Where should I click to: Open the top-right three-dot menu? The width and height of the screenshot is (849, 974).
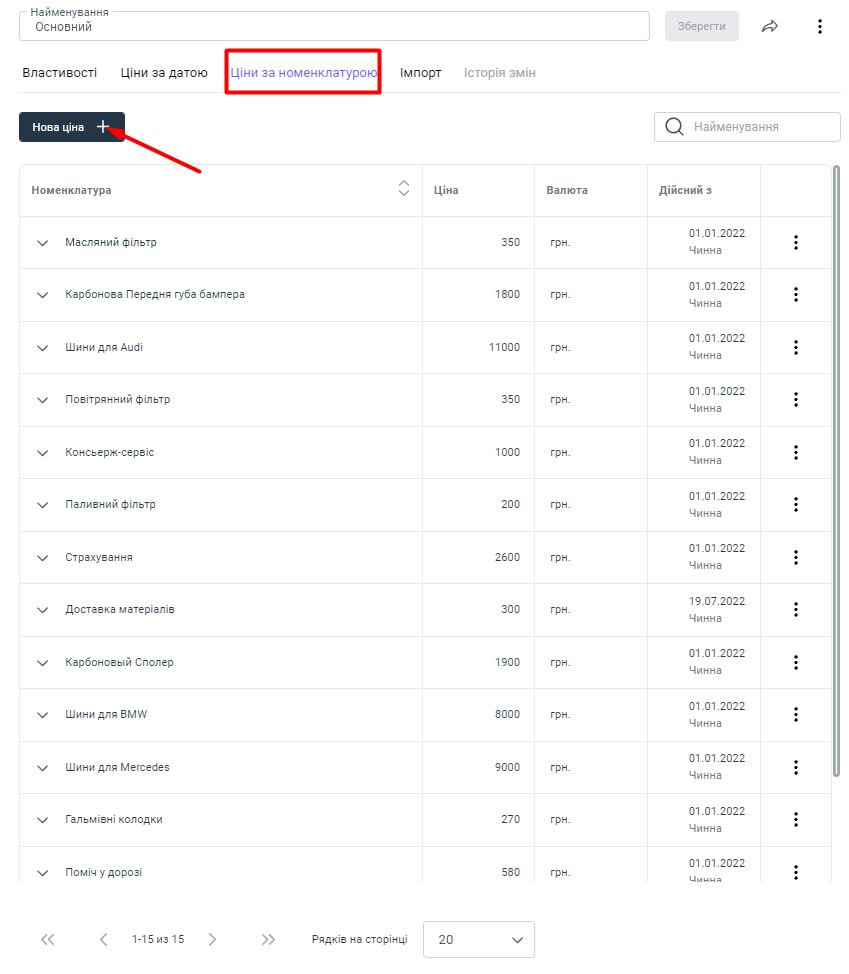[820, 27]
